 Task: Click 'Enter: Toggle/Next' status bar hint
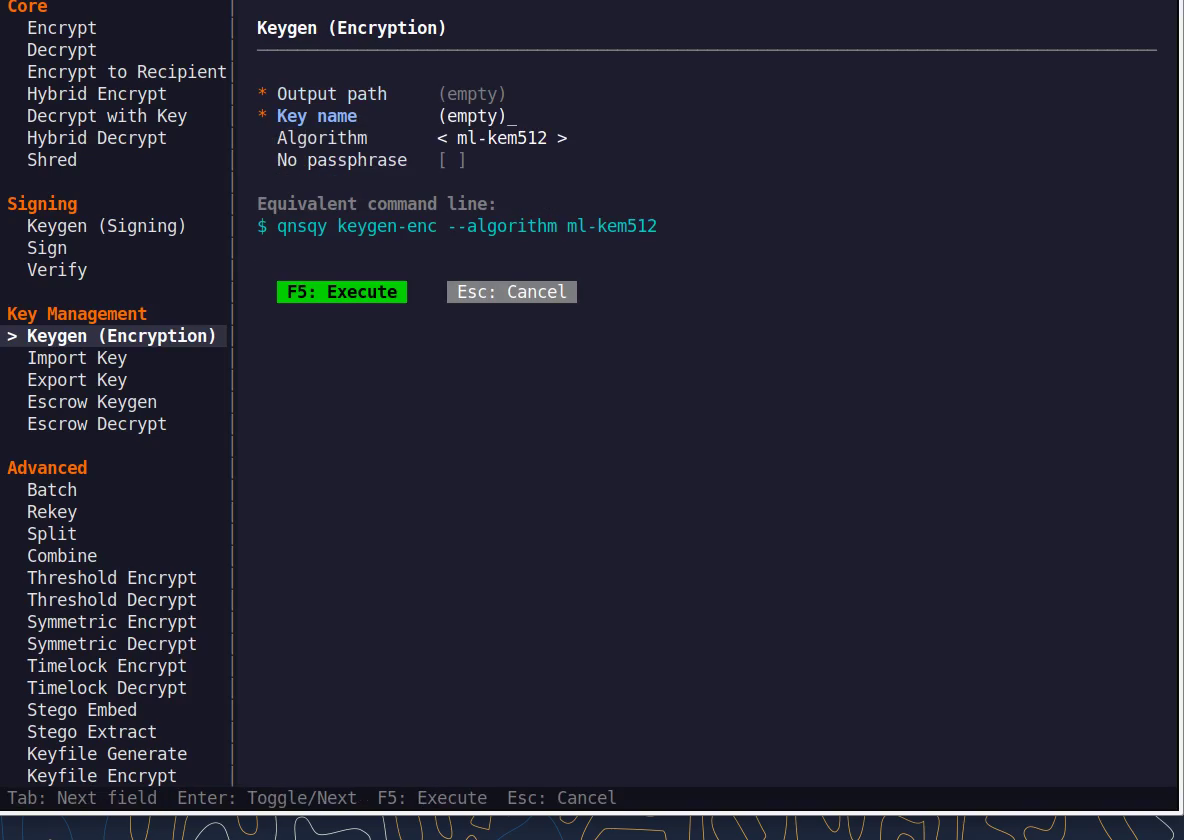[x=267, y=798]
